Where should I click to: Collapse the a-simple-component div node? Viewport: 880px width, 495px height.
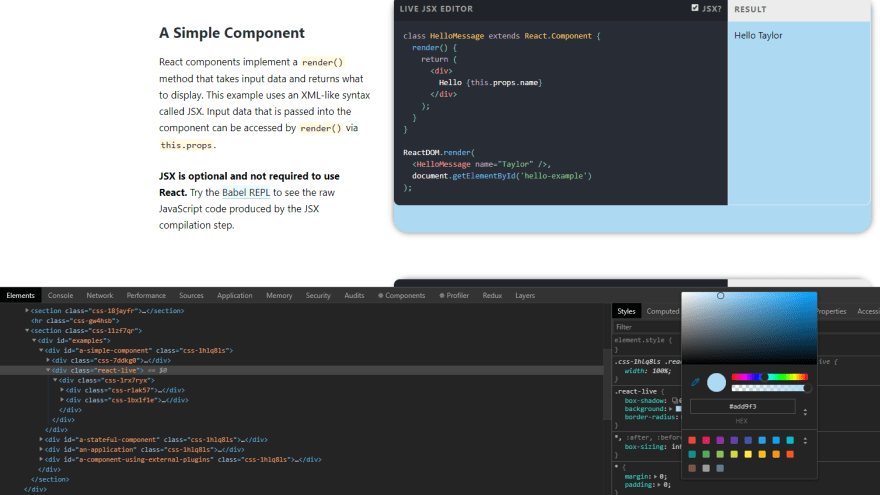(41, 350)
